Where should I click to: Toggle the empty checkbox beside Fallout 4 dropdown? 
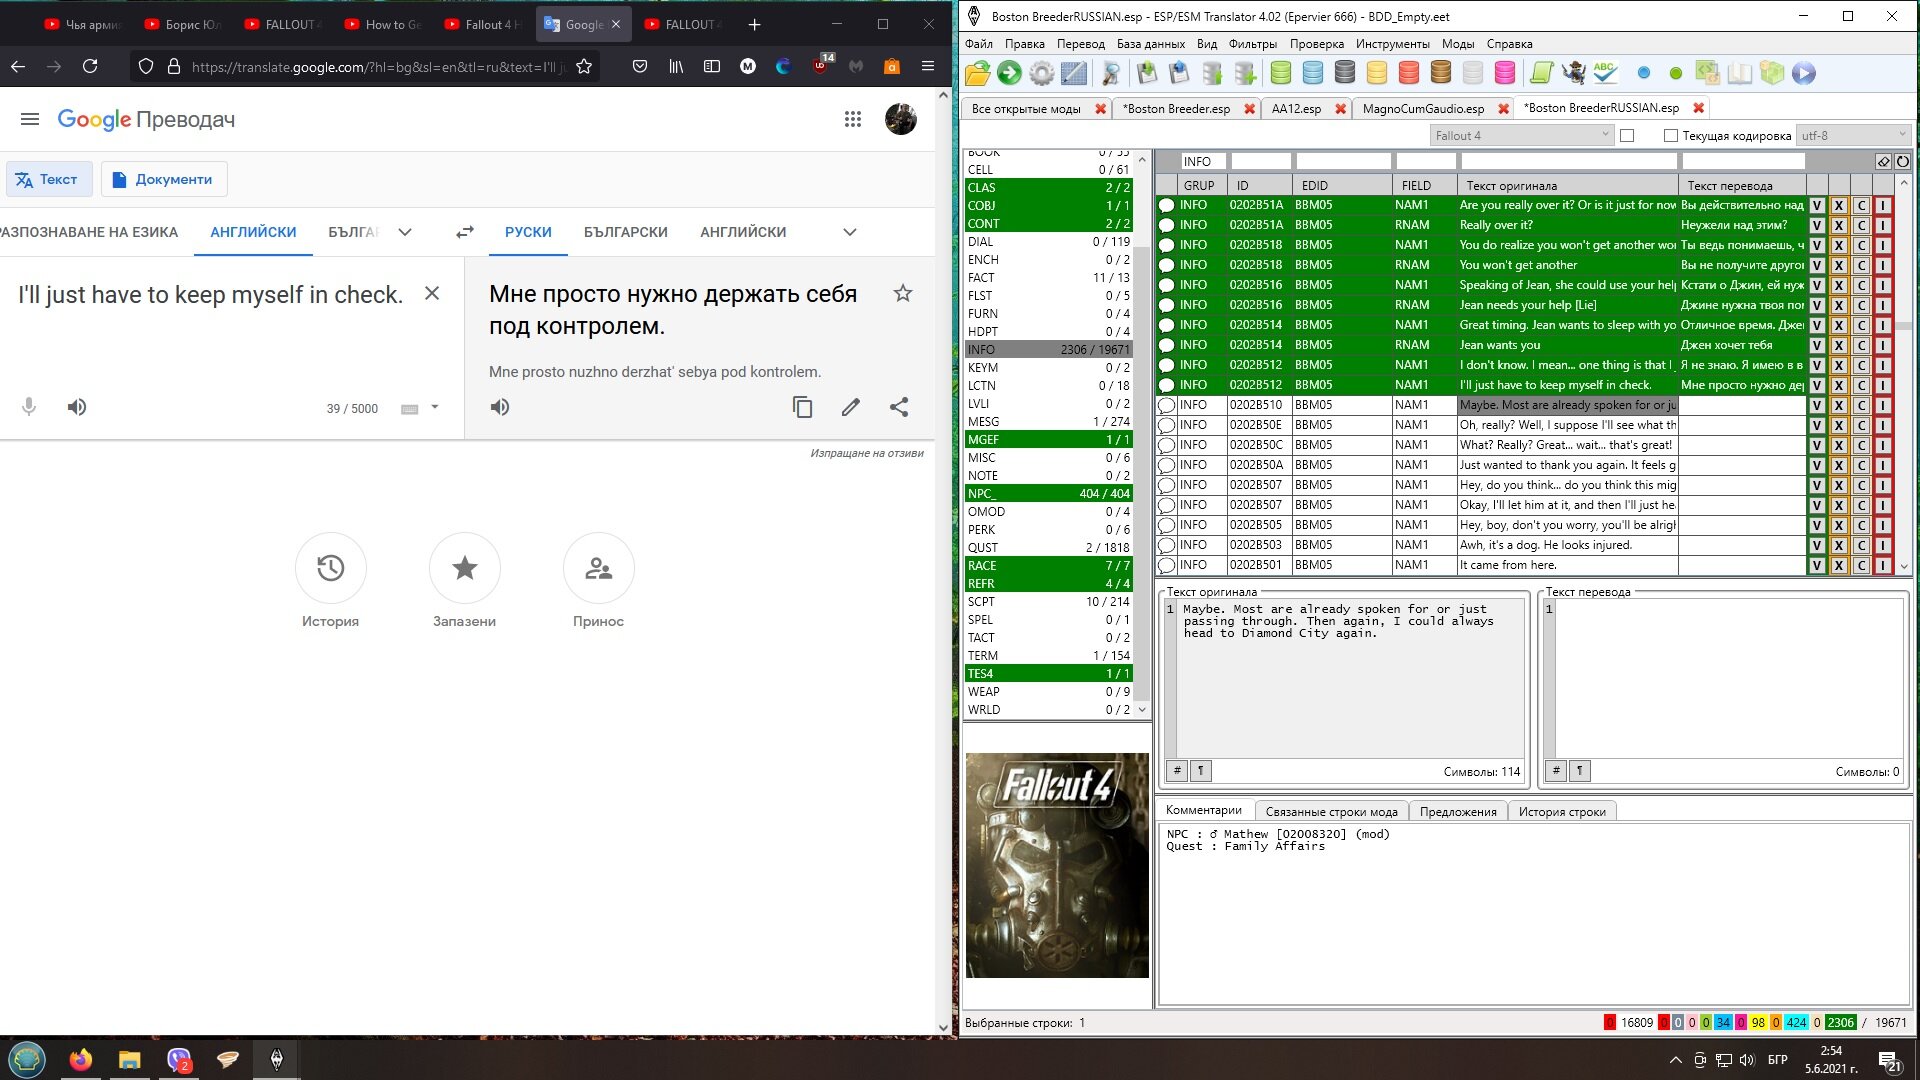1627,136
